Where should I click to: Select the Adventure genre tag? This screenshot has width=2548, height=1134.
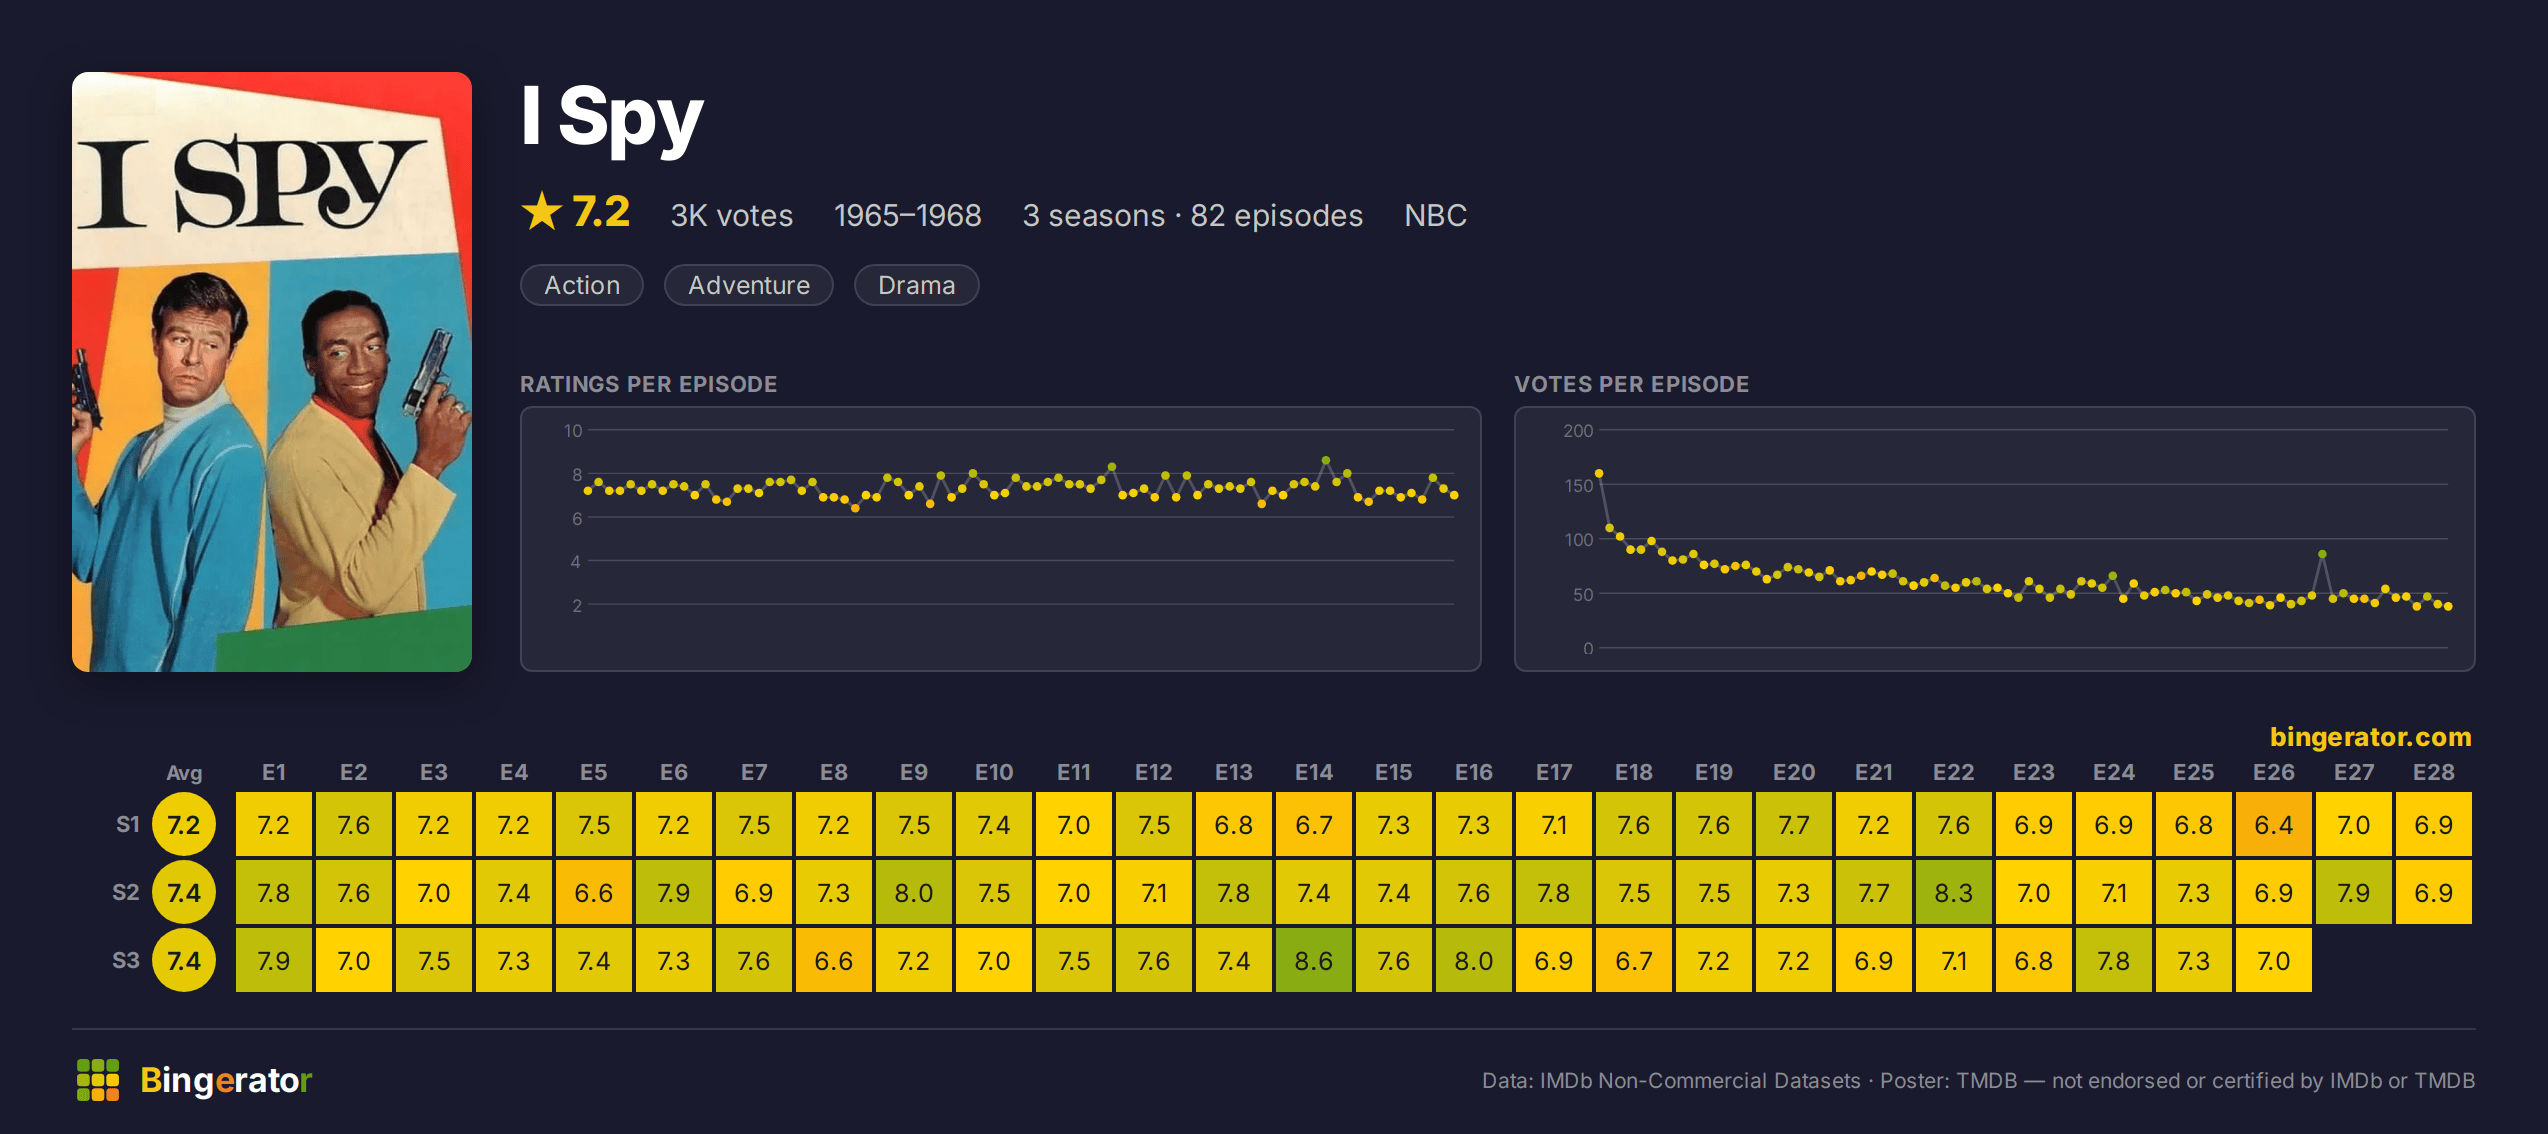click(749, 285)
